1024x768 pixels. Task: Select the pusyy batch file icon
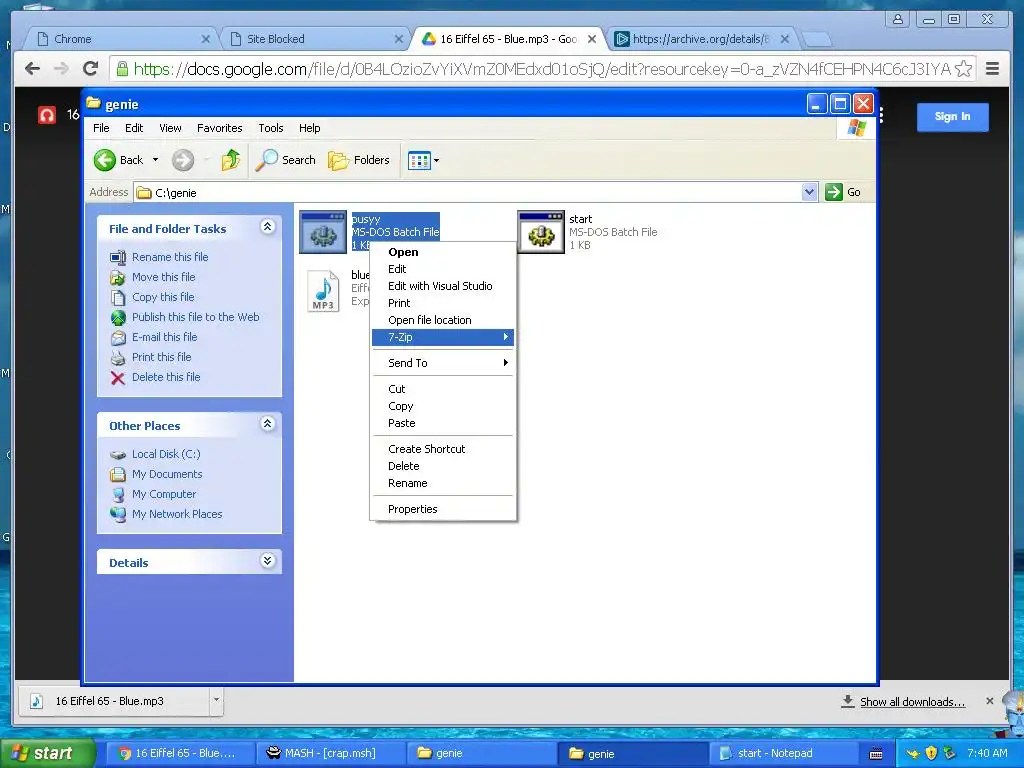pyautogui.click(x=323, y=232)
